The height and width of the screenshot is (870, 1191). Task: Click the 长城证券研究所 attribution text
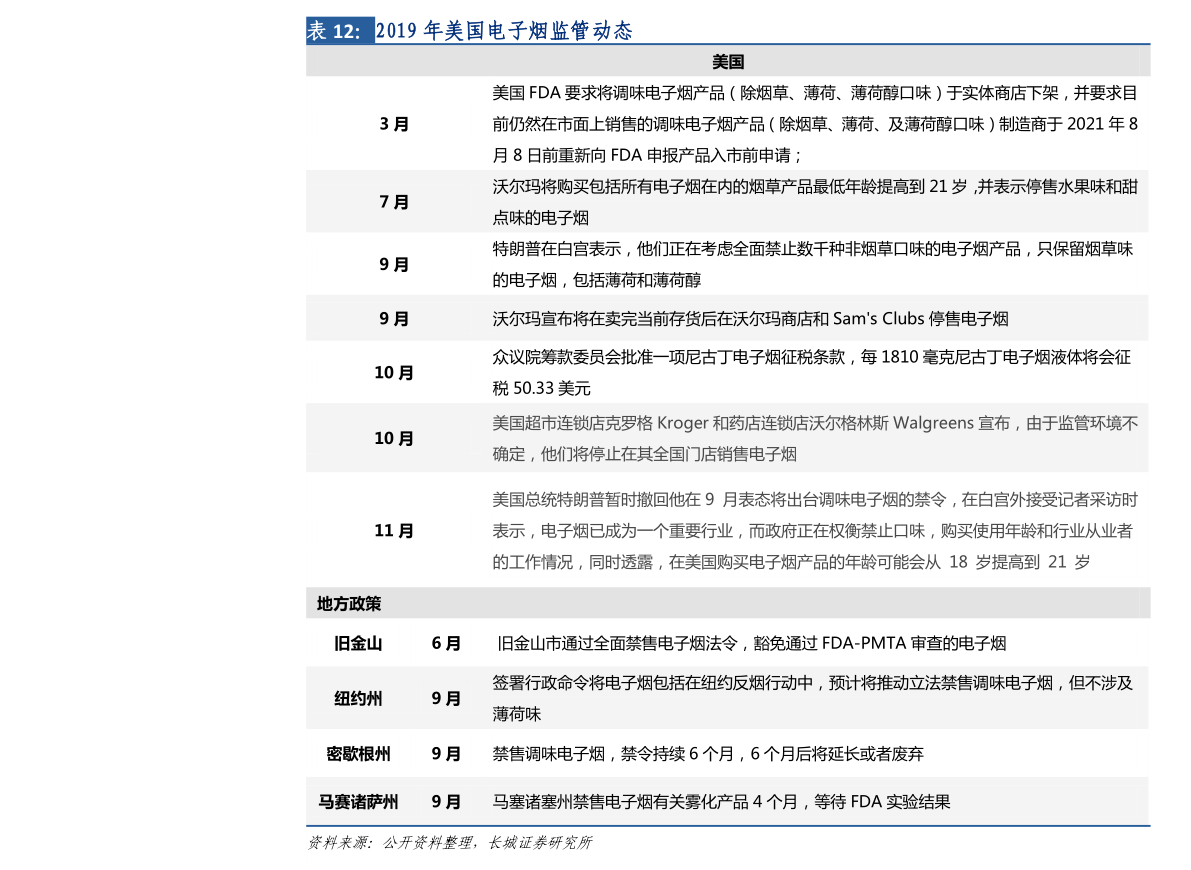545,843
